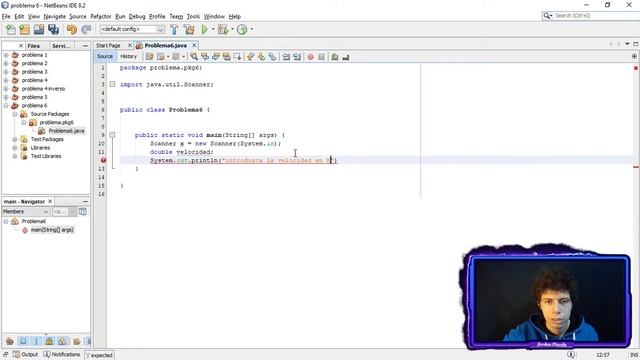This screenshot has width=640, height=360.
Task: Minimize the Navigator panel
Action: pos(85,202)
